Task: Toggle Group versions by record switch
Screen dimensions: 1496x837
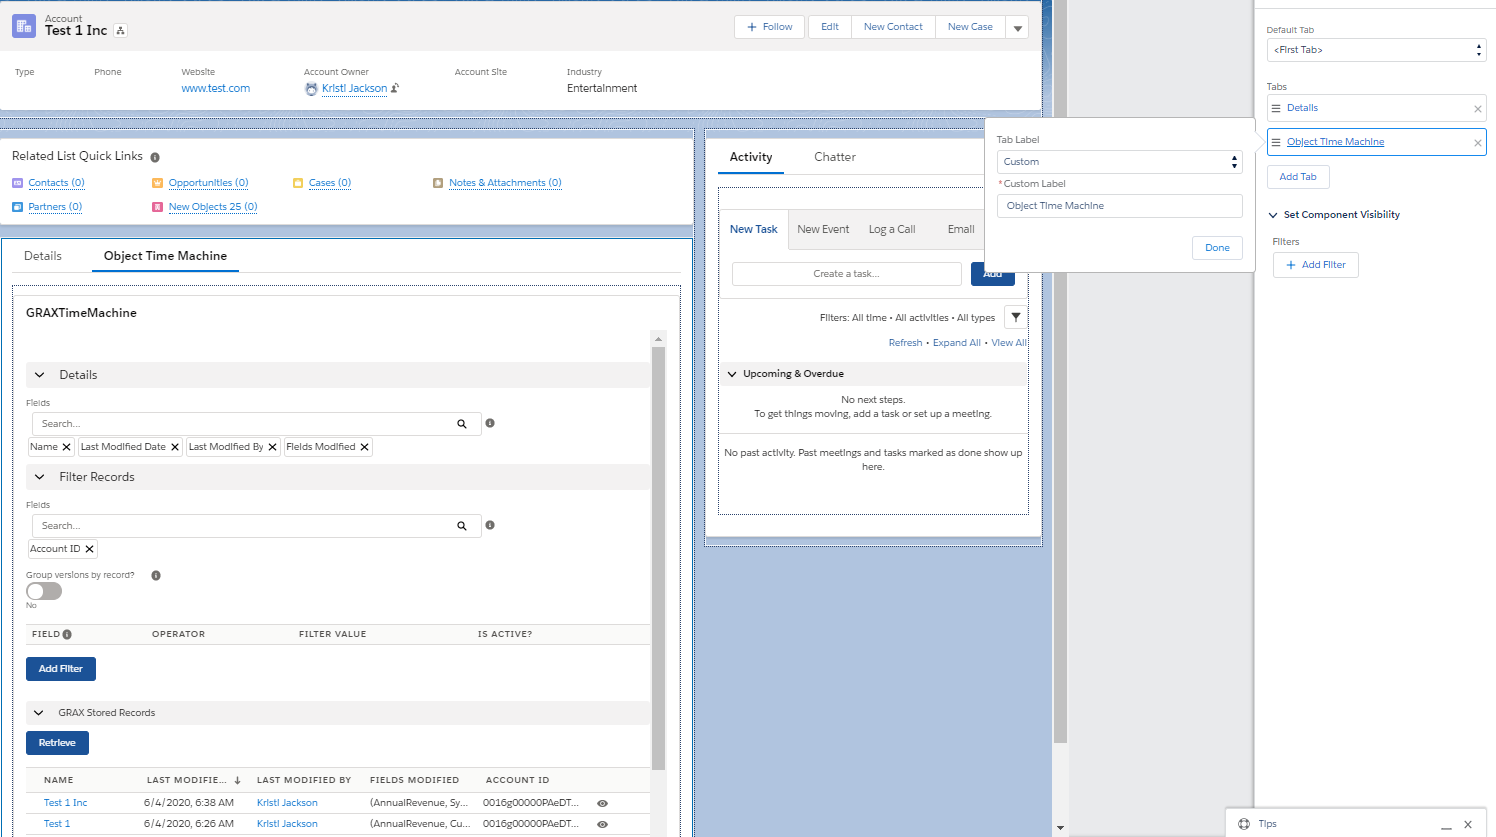Action: 44,591
